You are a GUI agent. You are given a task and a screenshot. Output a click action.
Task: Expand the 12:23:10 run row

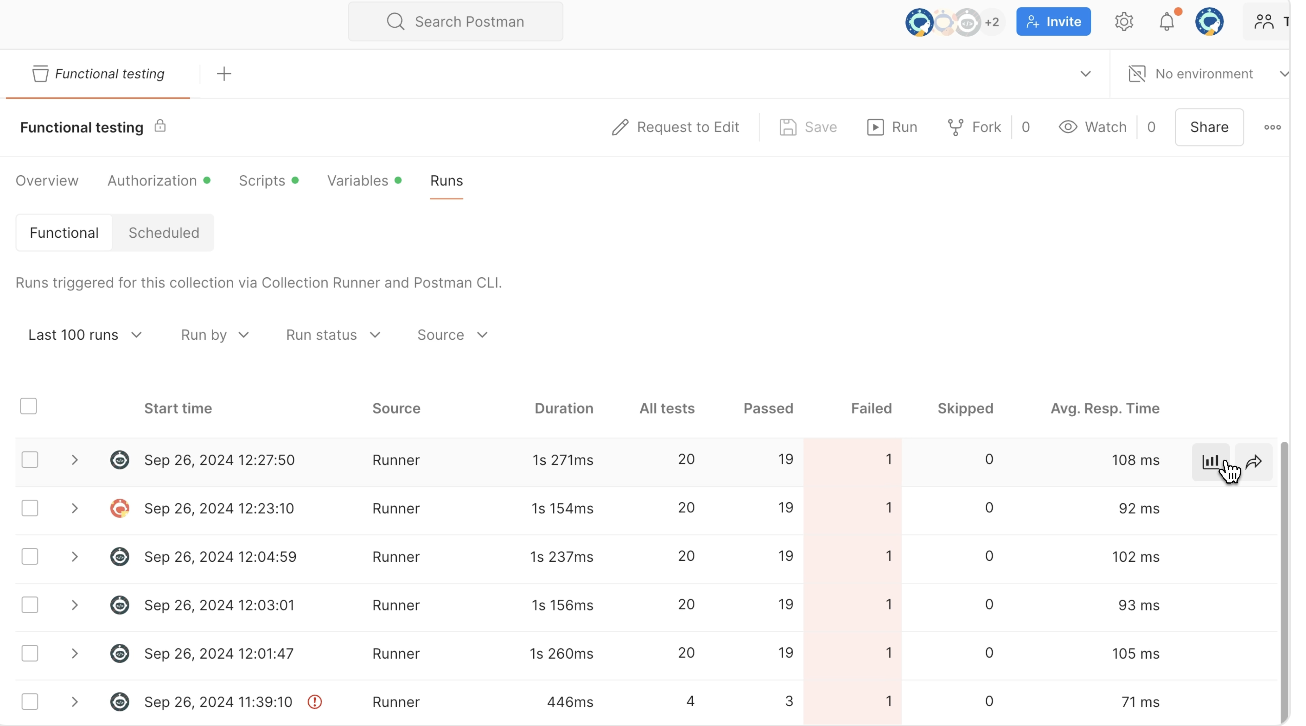[75, 509]
